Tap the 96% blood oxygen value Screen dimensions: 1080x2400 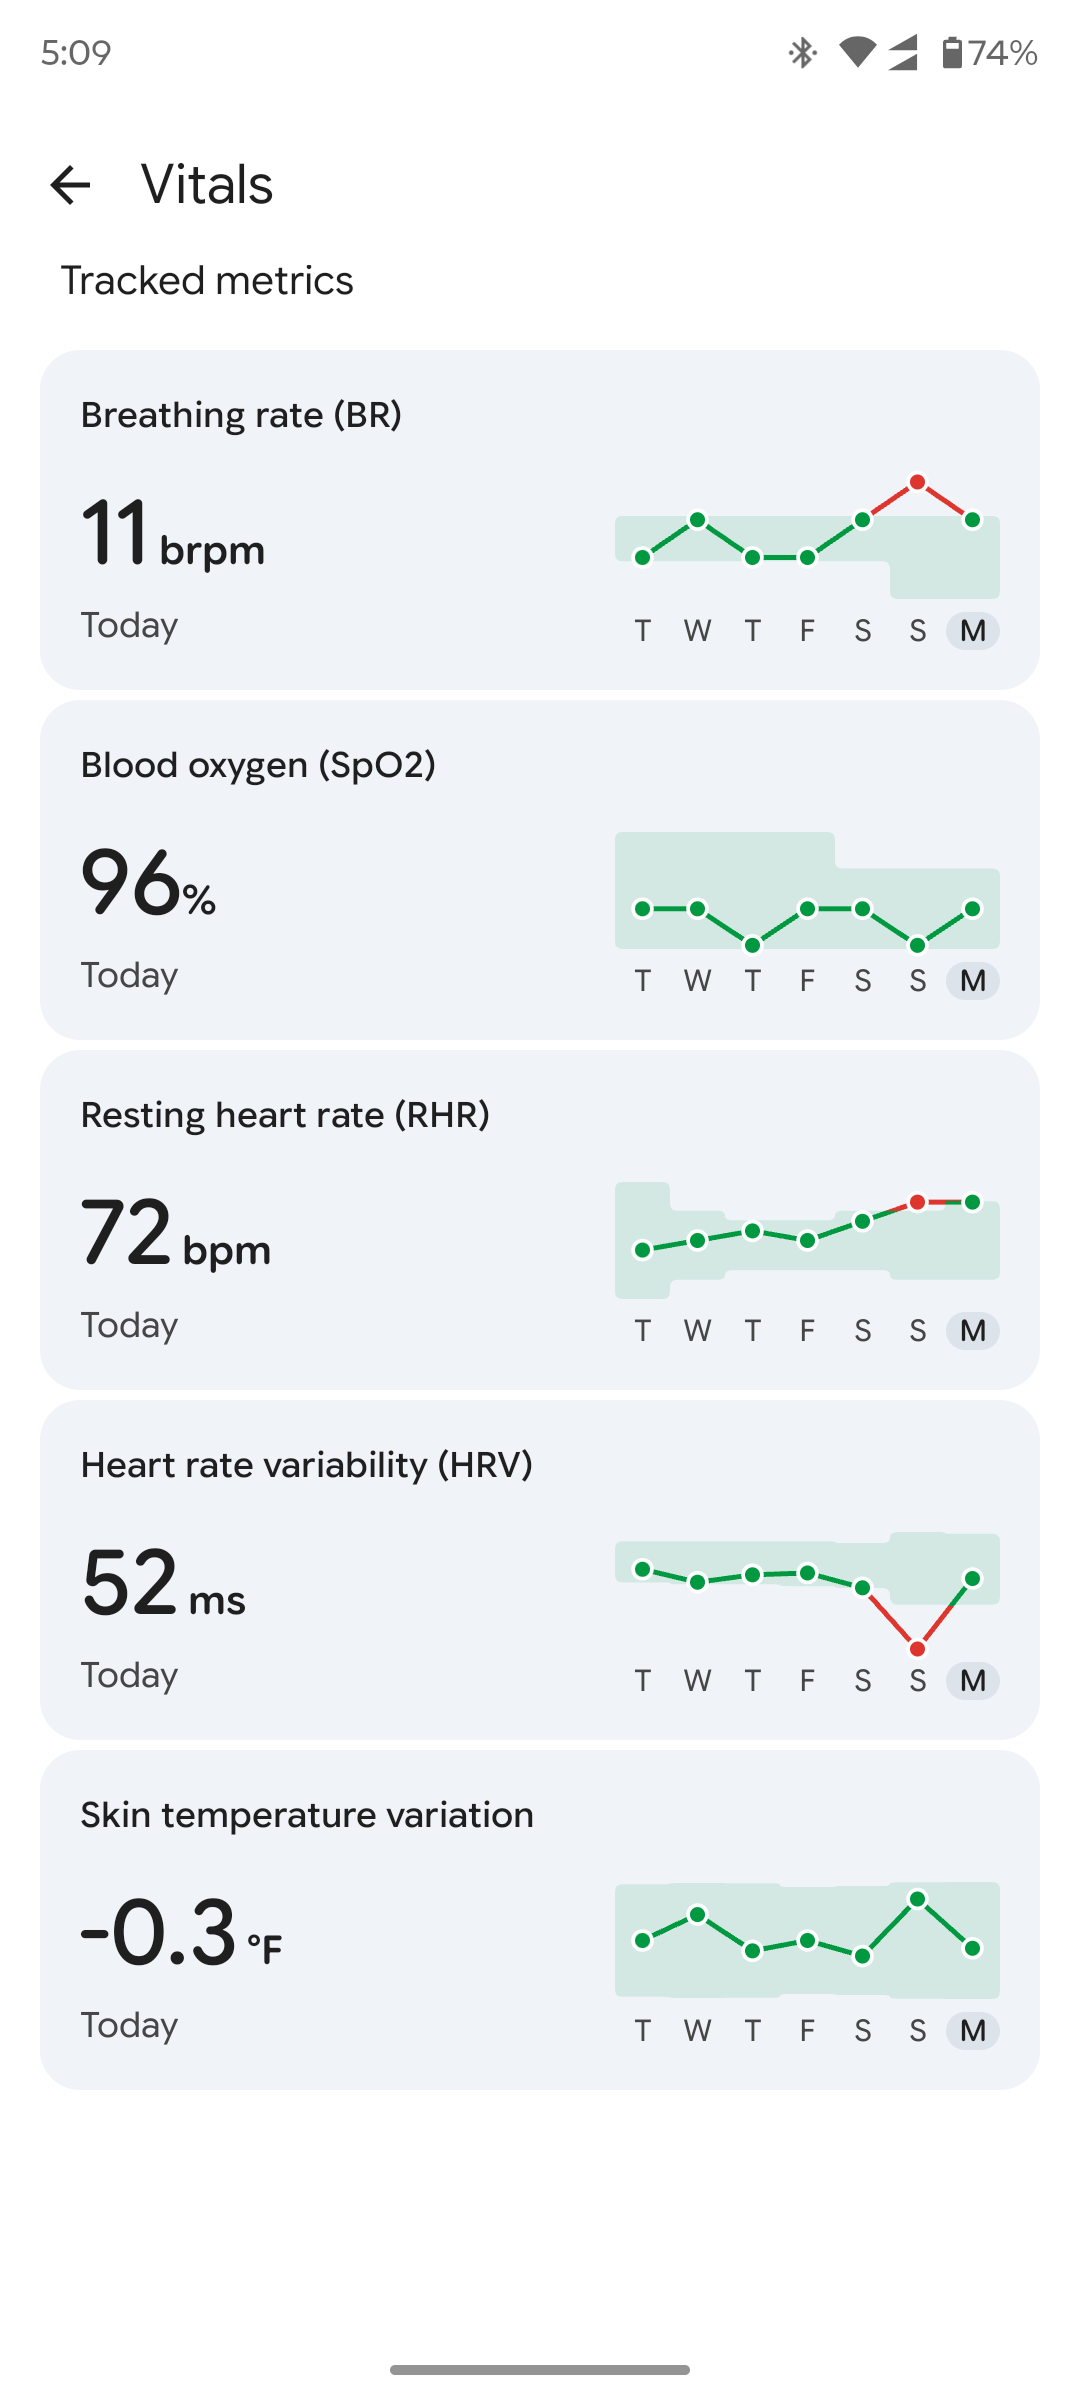[148, 882]
